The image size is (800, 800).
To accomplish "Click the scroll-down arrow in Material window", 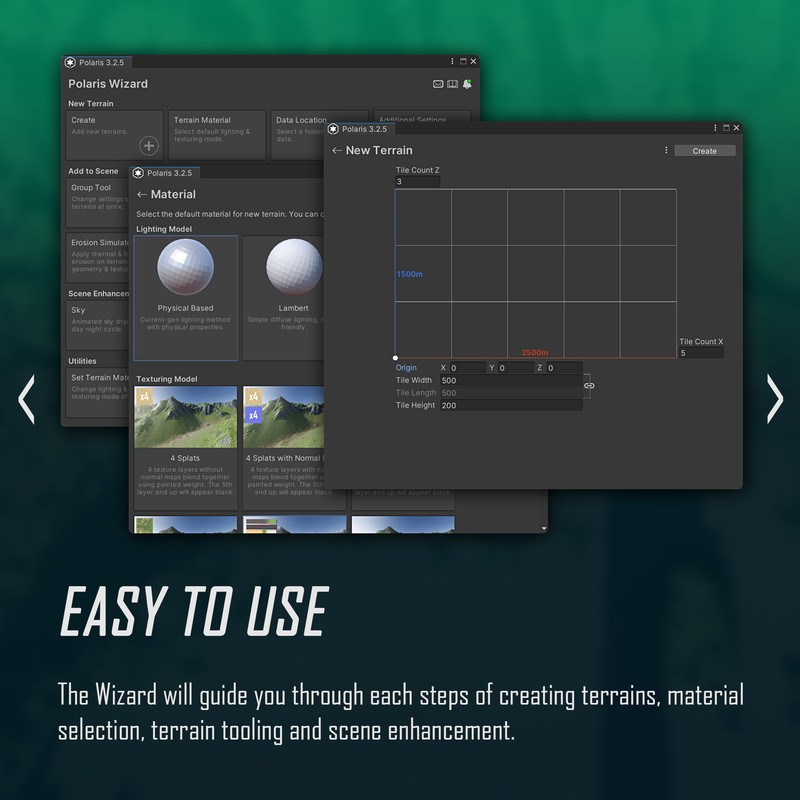I will pyautogui.click(x=544, y=528).
